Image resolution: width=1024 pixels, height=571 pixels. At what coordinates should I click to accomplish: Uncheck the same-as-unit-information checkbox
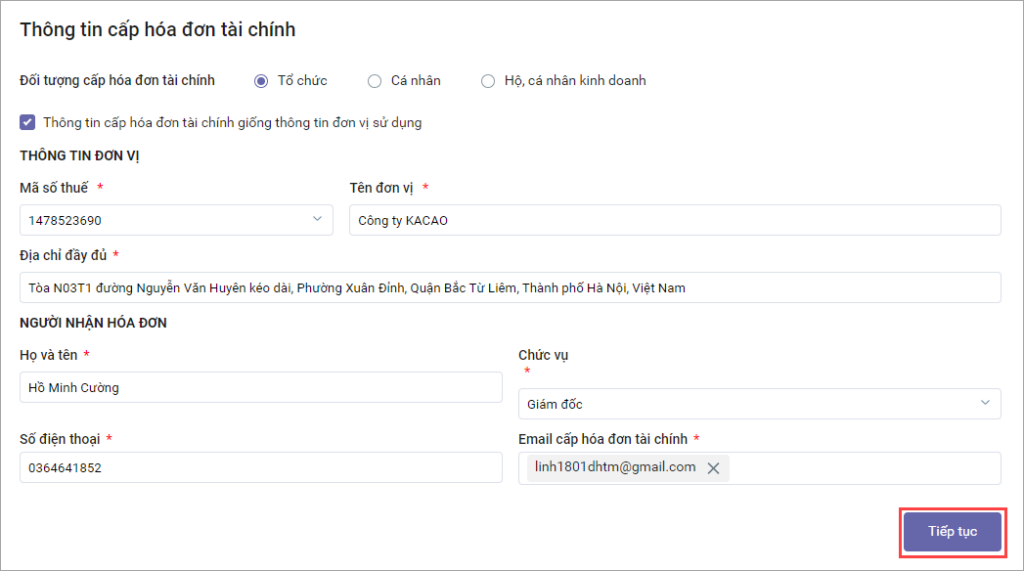click(27, 122)
